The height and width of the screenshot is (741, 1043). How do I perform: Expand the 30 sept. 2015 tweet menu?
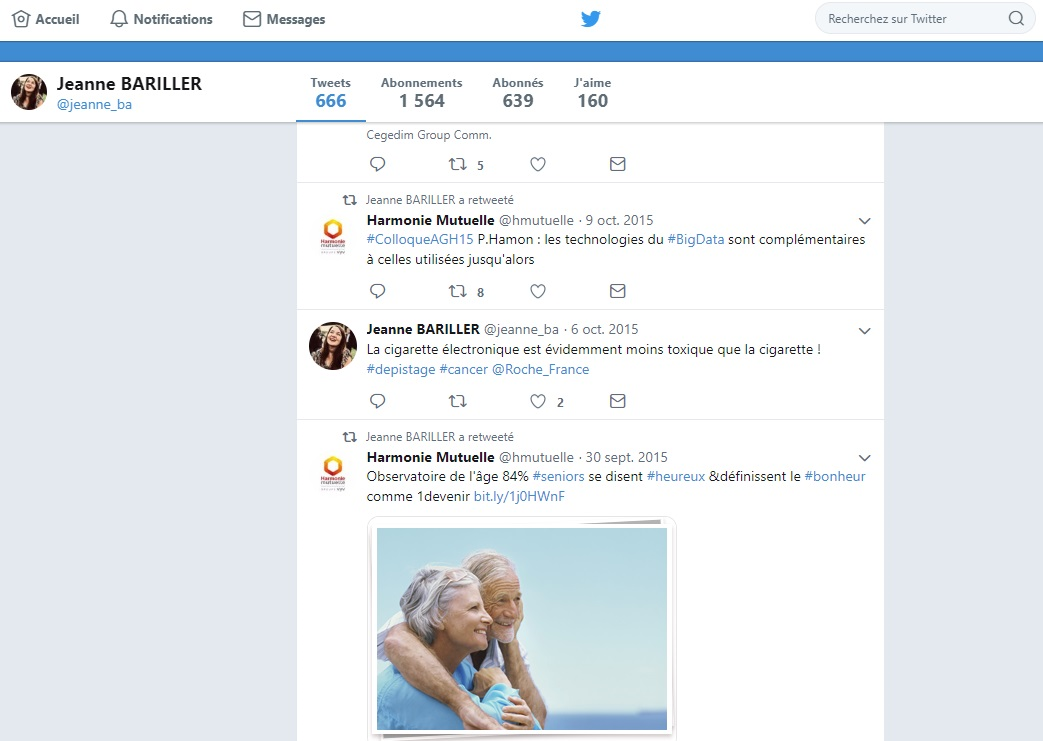(865, 458)
